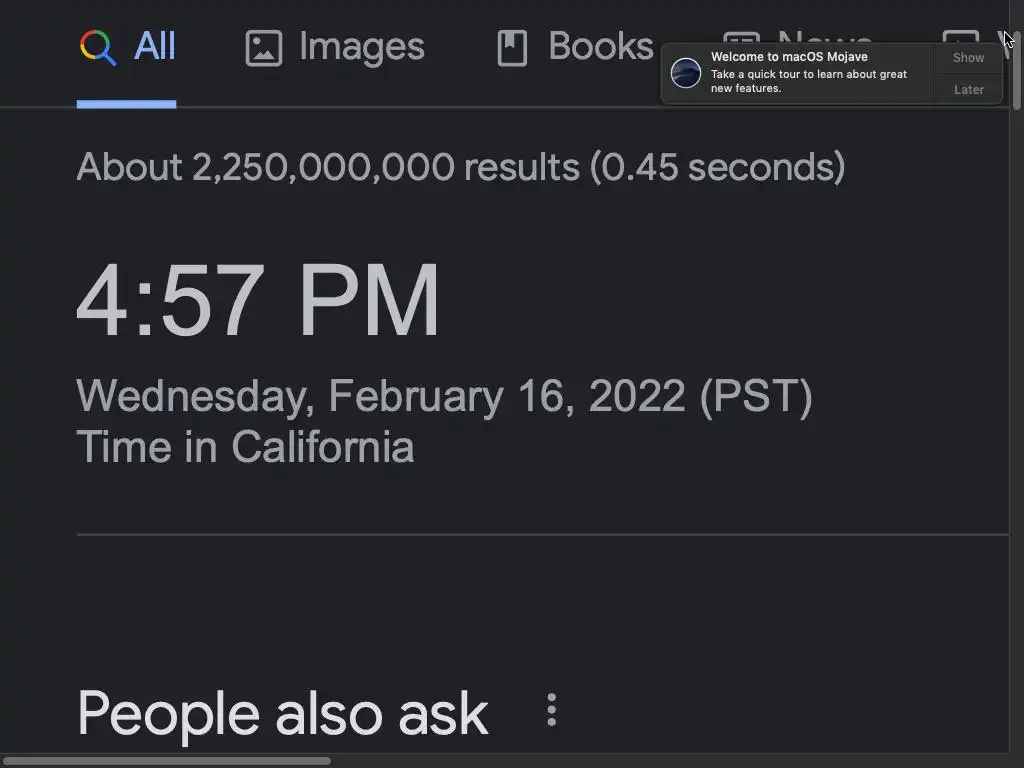Click the Books bookmark icon

(x=512, y=48)
